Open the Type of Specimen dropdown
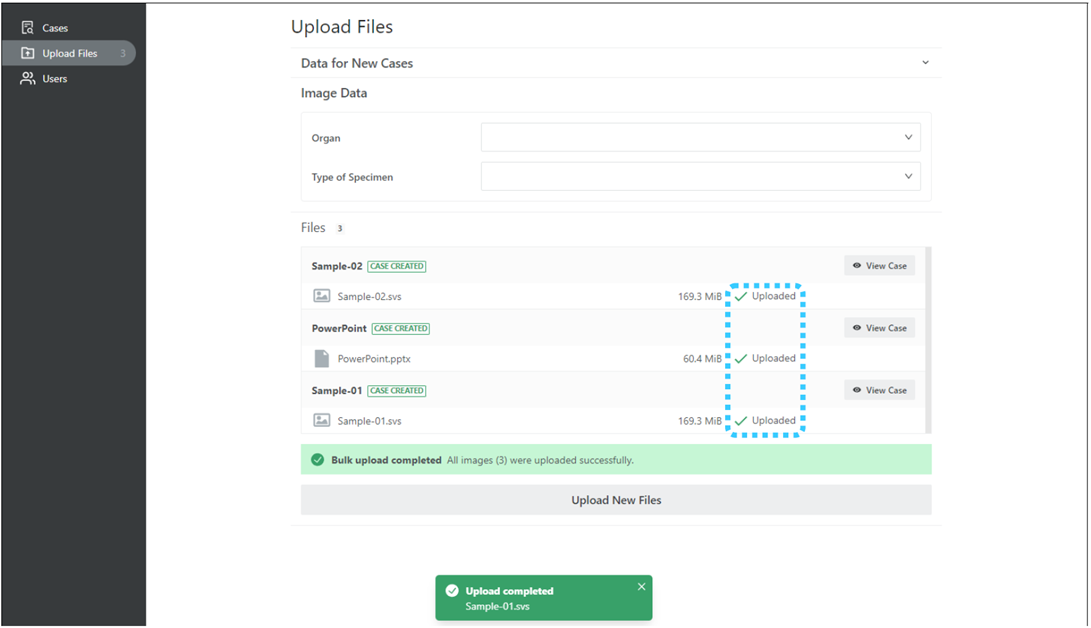1091x628 pixels. point(701,177)
